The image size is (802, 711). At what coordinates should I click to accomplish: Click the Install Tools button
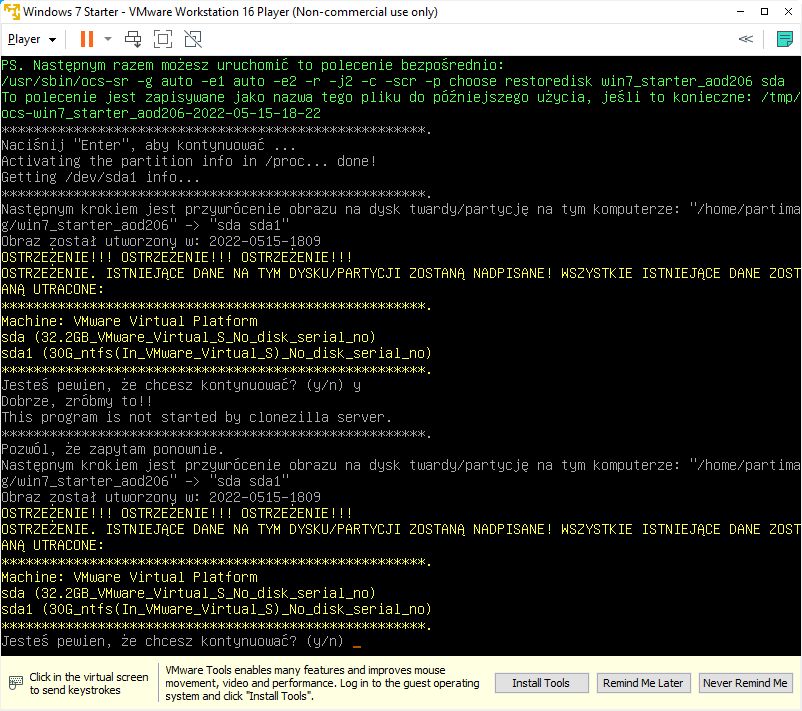541,683
